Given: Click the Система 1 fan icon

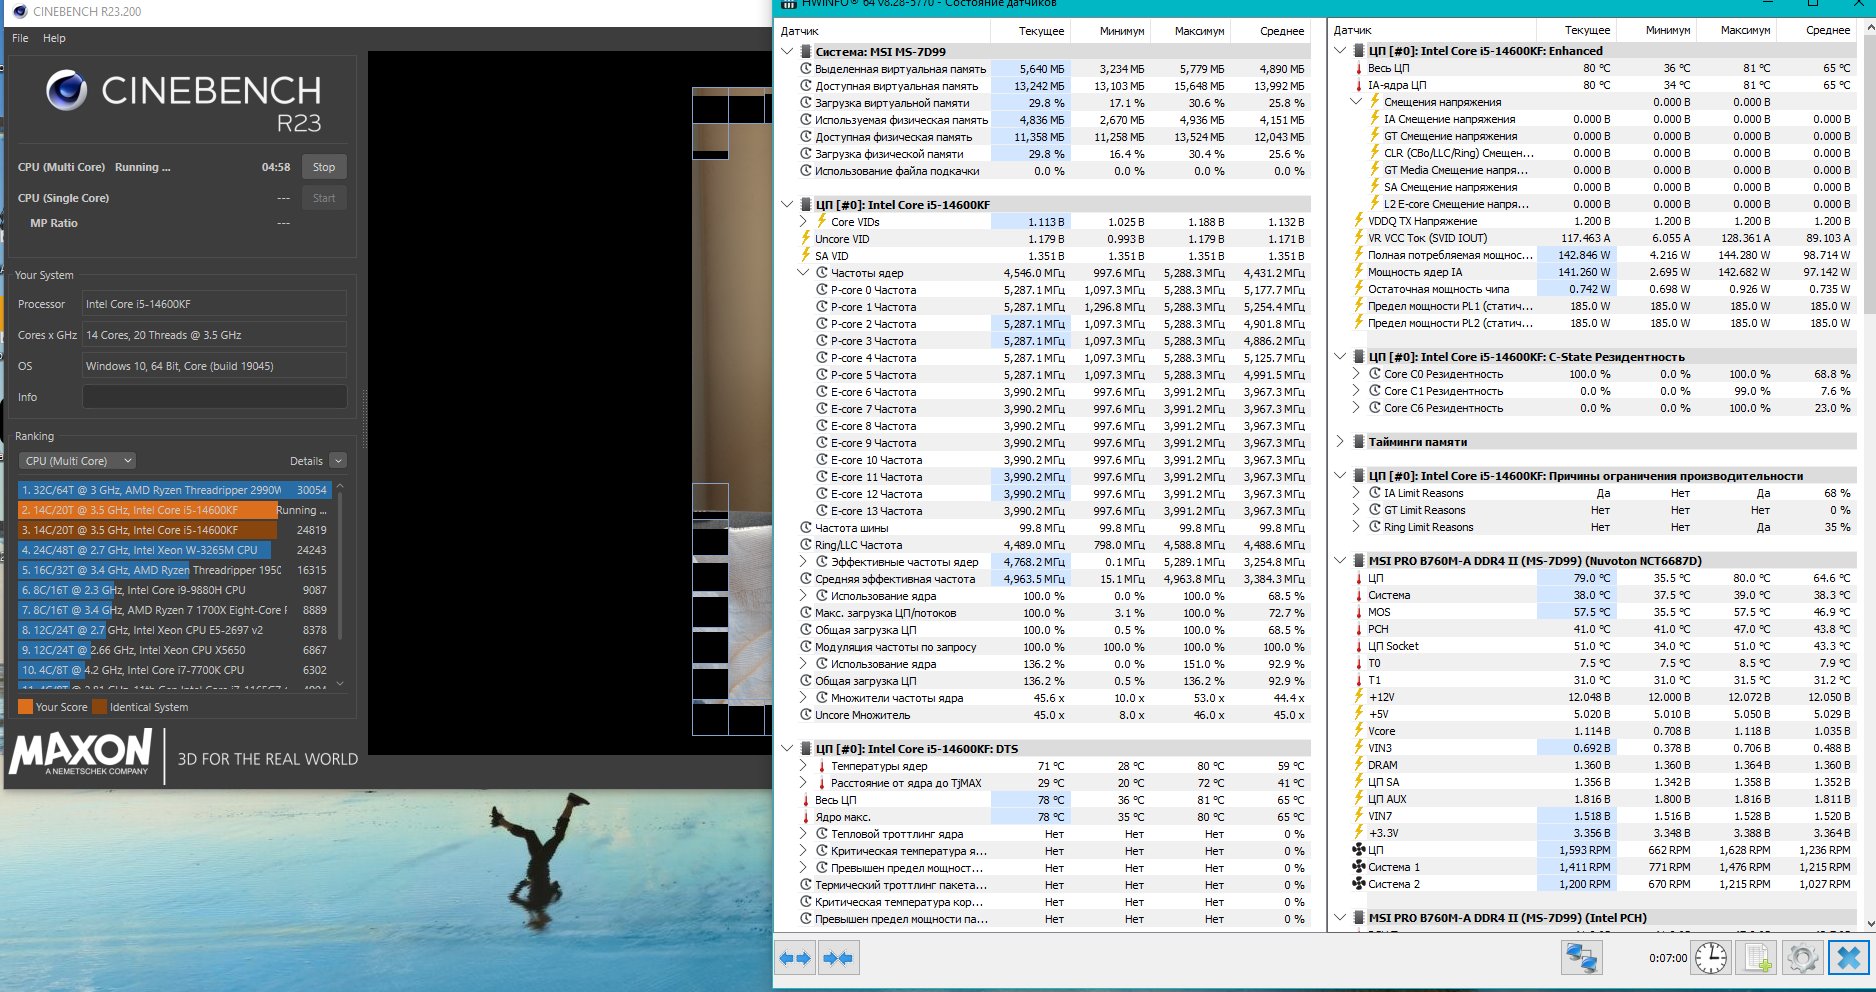Looking at the screenshot, I should coord(1359,867).
